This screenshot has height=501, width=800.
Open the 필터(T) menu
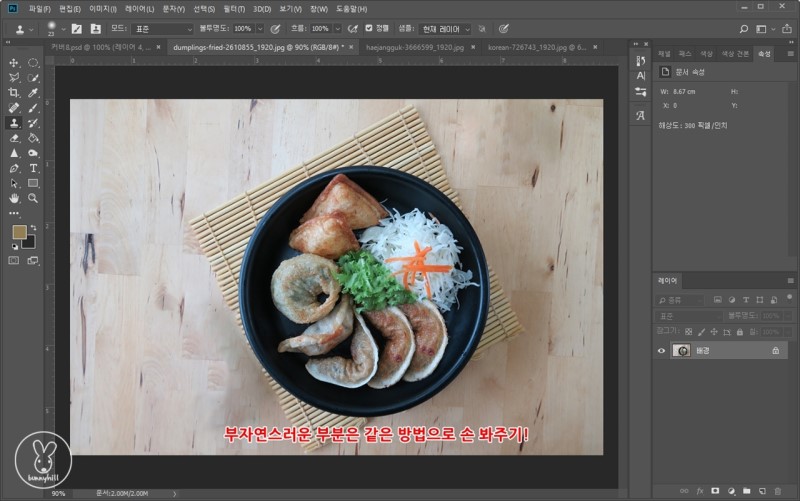coord(233,8)
